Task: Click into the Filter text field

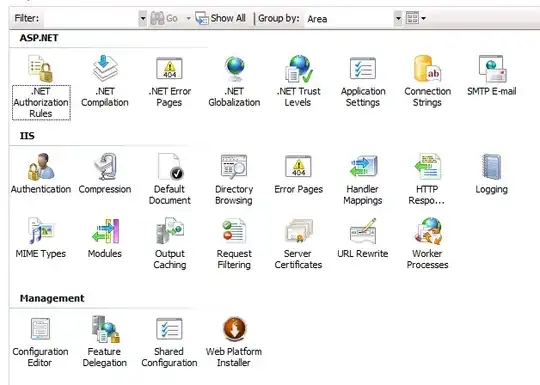Action: click(x=91, y=18)
